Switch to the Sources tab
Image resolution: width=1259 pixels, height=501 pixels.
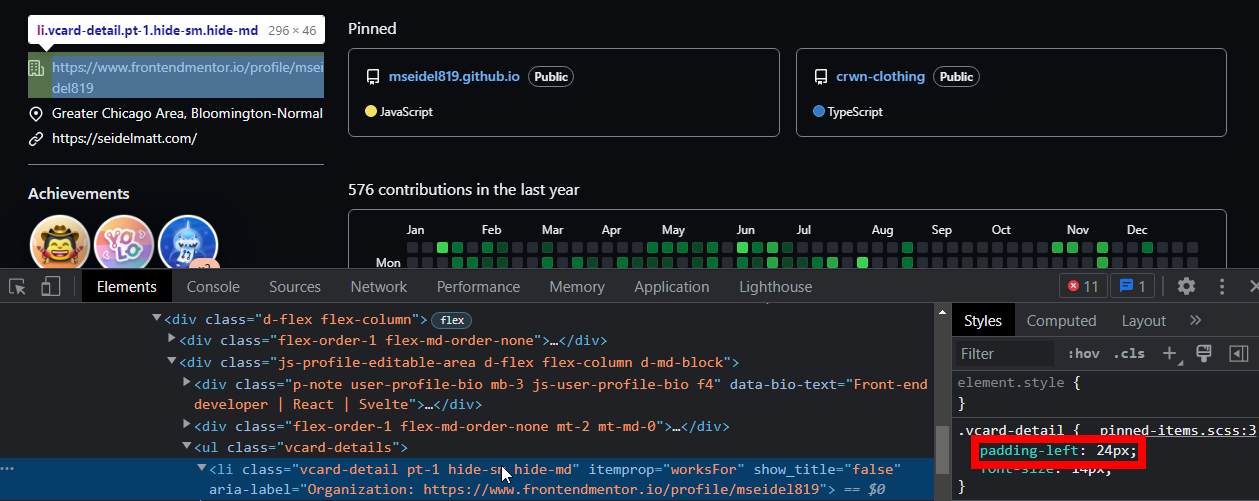295,286
